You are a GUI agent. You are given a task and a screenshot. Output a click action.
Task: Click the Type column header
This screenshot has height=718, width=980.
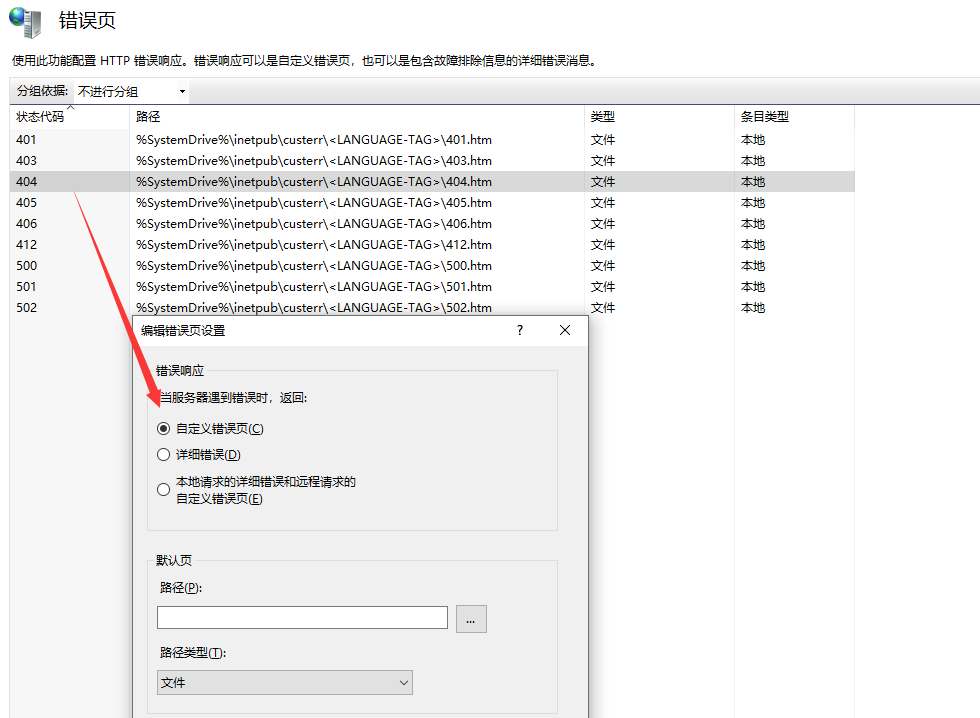[x=603, y=117]
